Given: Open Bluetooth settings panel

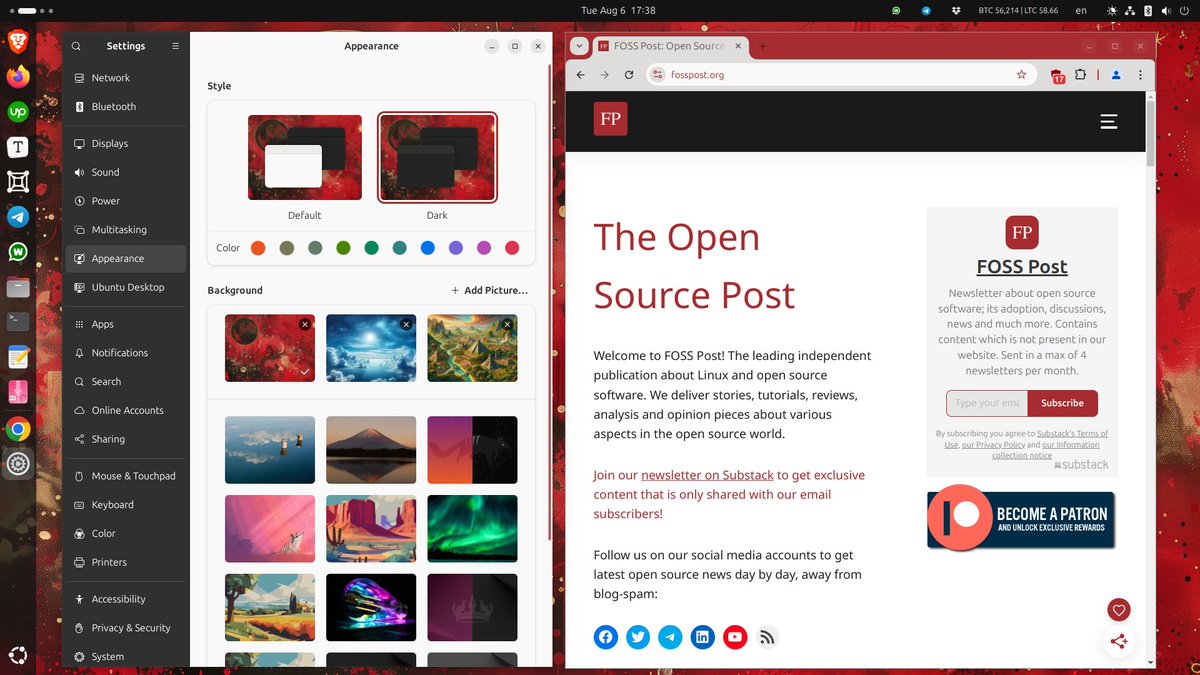Looking at the screenshot, I should tap(126, 107).
